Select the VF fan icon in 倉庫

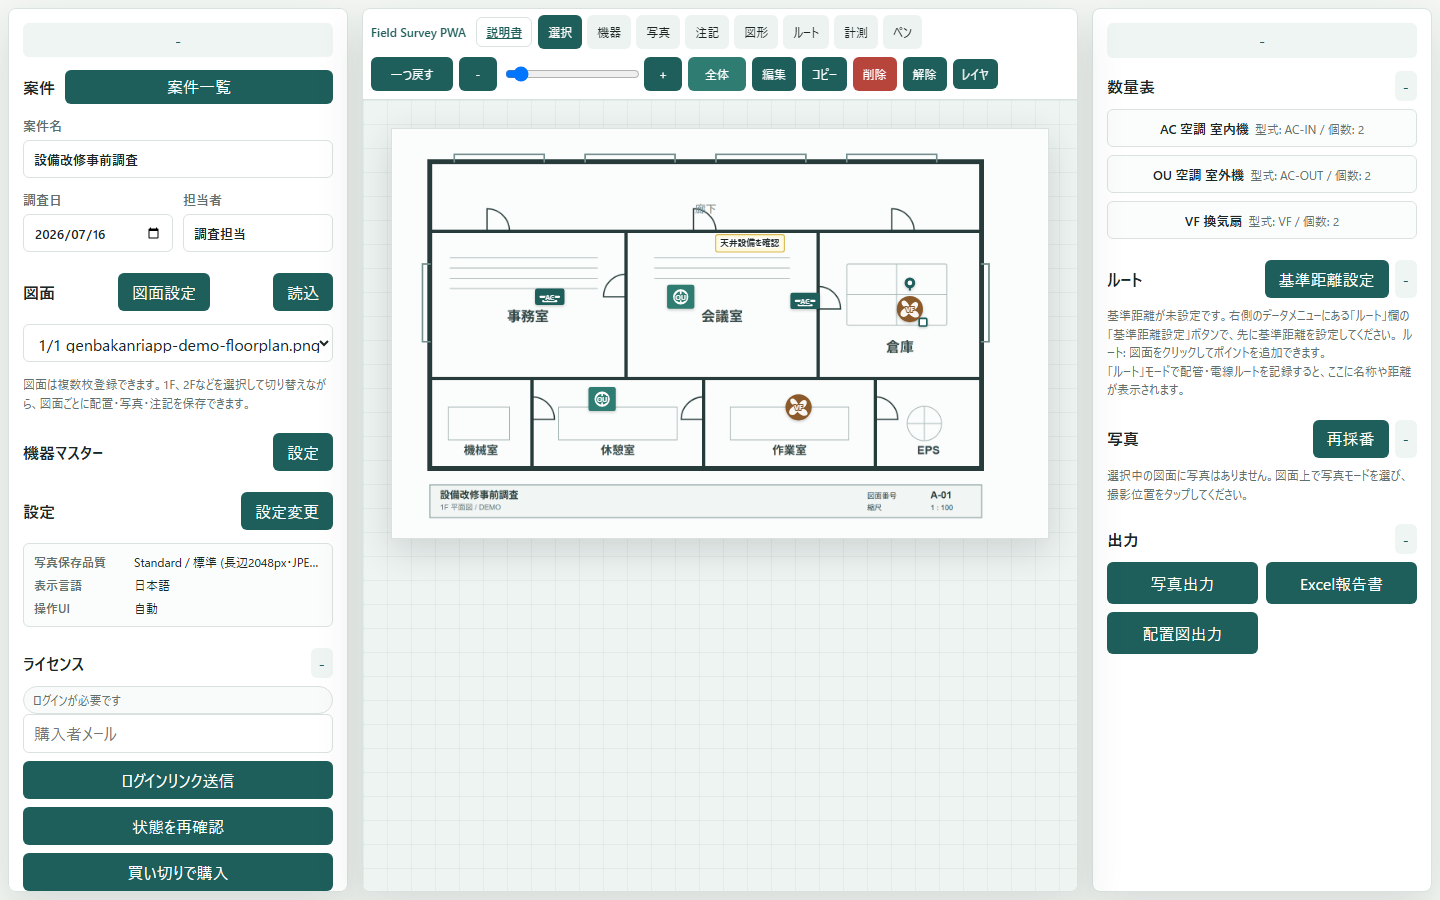(909, 309)
